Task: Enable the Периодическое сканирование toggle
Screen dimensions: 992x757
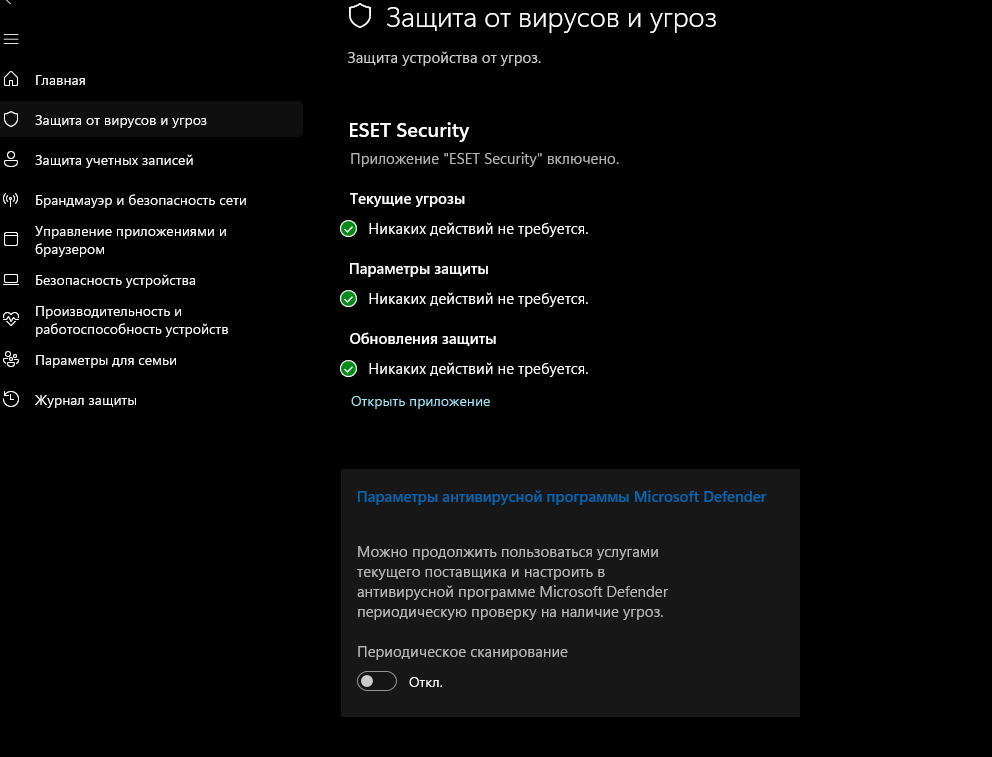Action: 377,682
